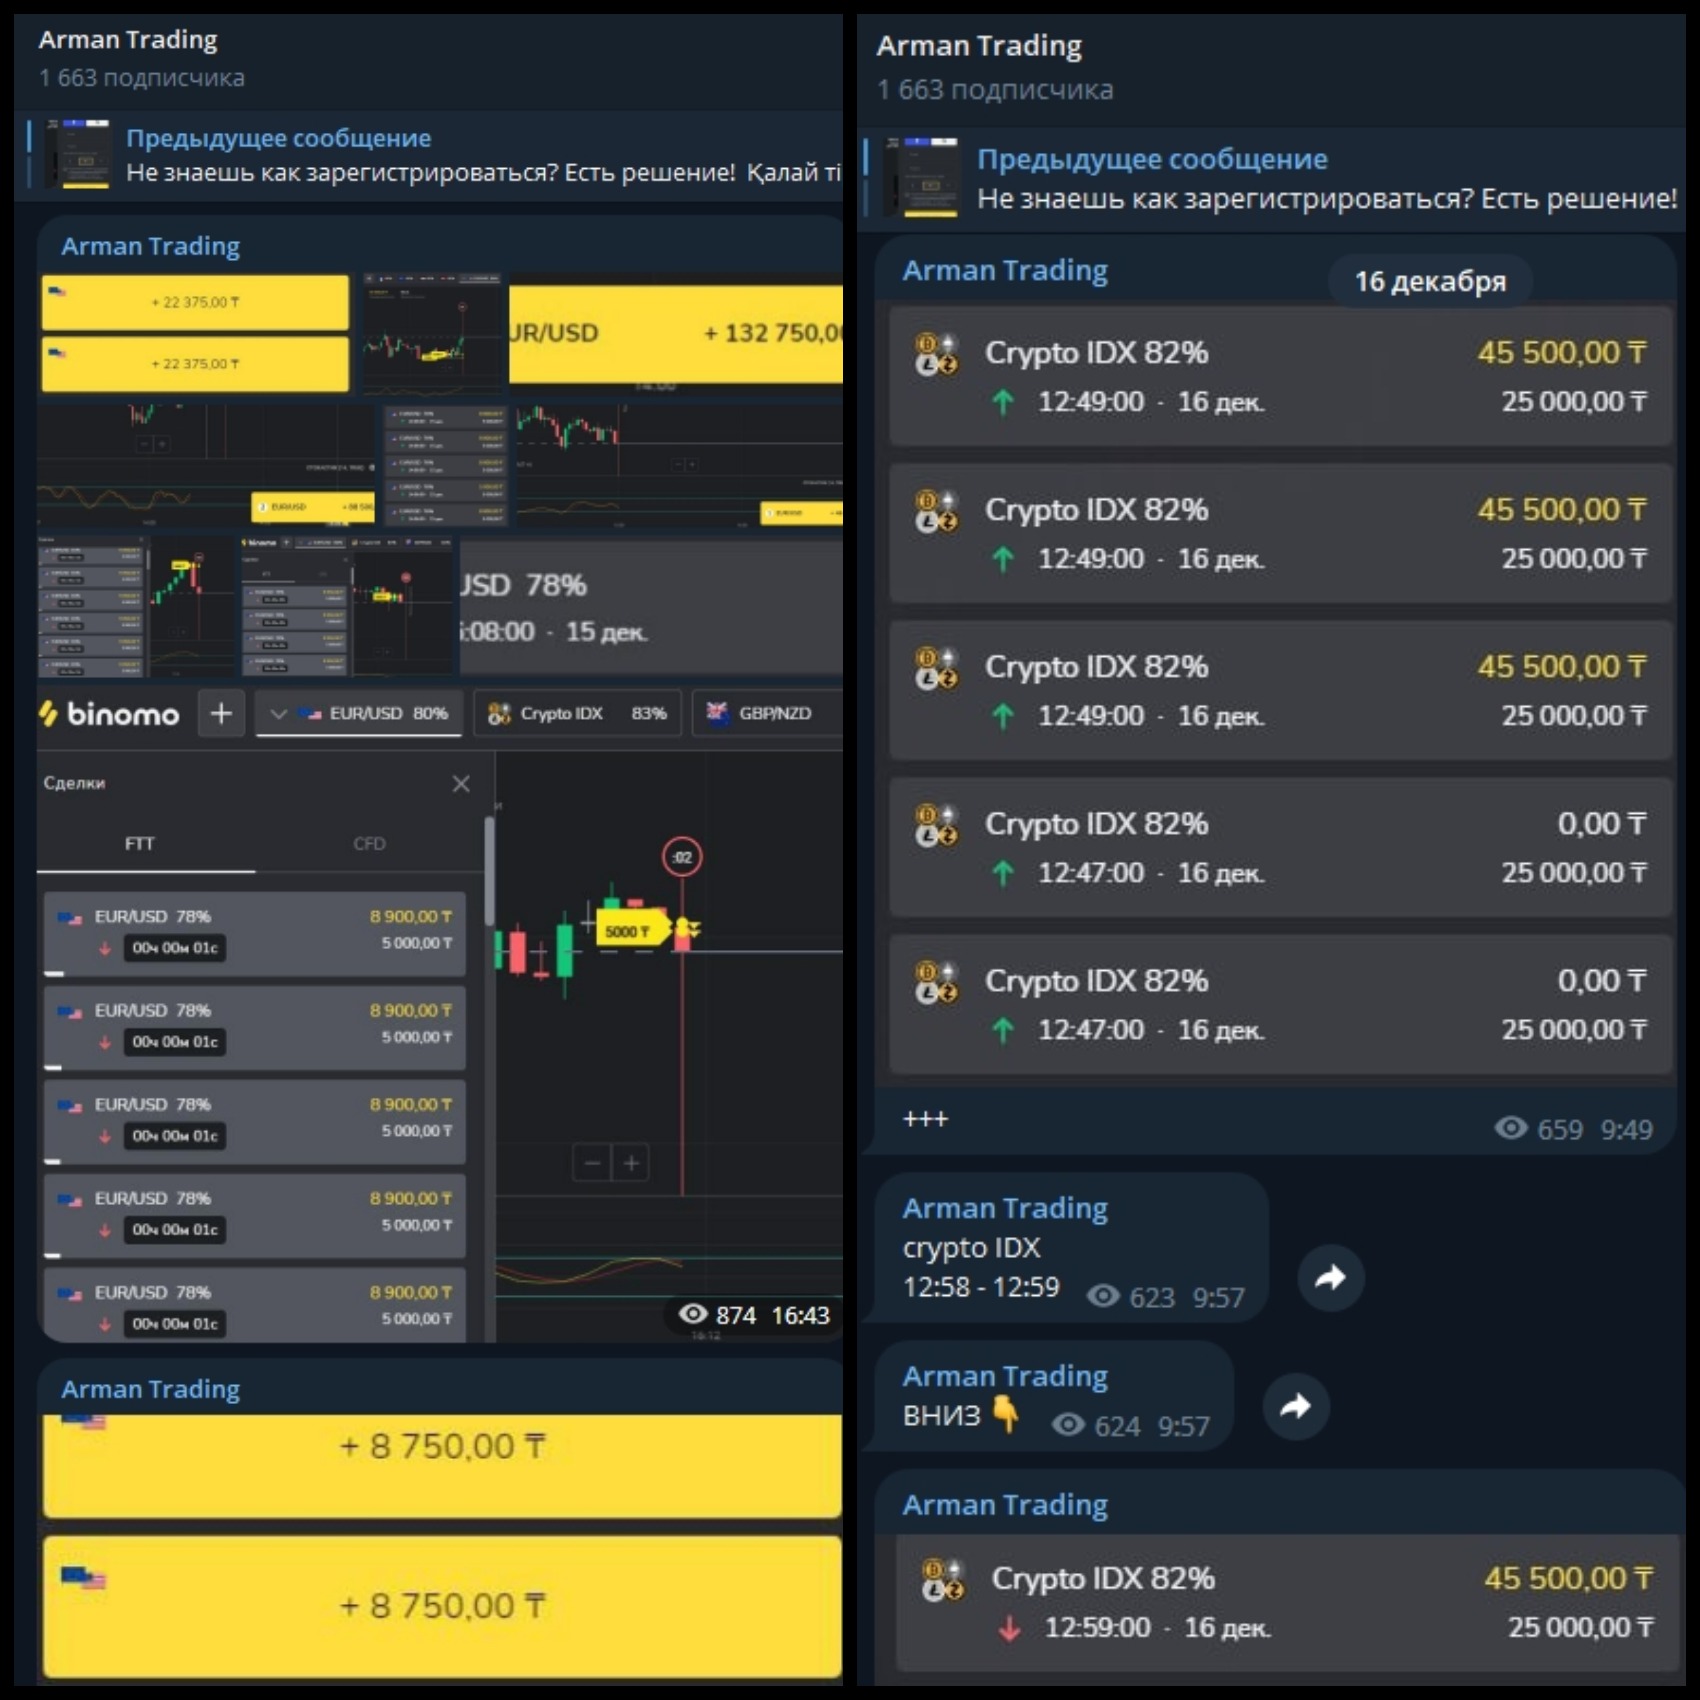Image resolution: width=1700 pixels, height=1700 pixels.
Task: Click the '+++' message caption
Action: point(925,1119)
